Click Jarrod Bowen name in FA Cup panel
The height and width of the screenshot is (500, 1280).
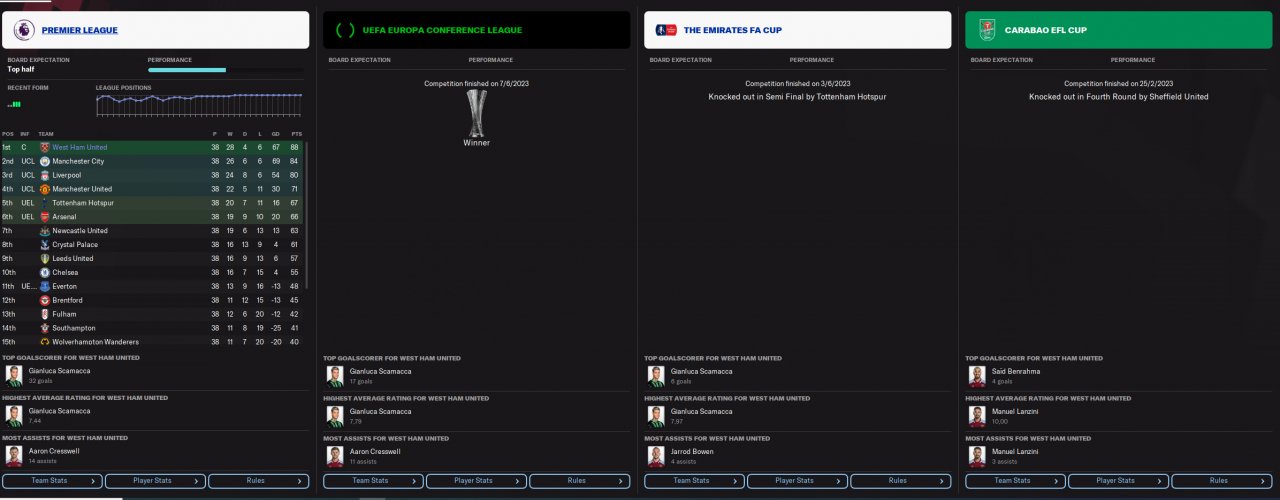(x=690, y=451)
